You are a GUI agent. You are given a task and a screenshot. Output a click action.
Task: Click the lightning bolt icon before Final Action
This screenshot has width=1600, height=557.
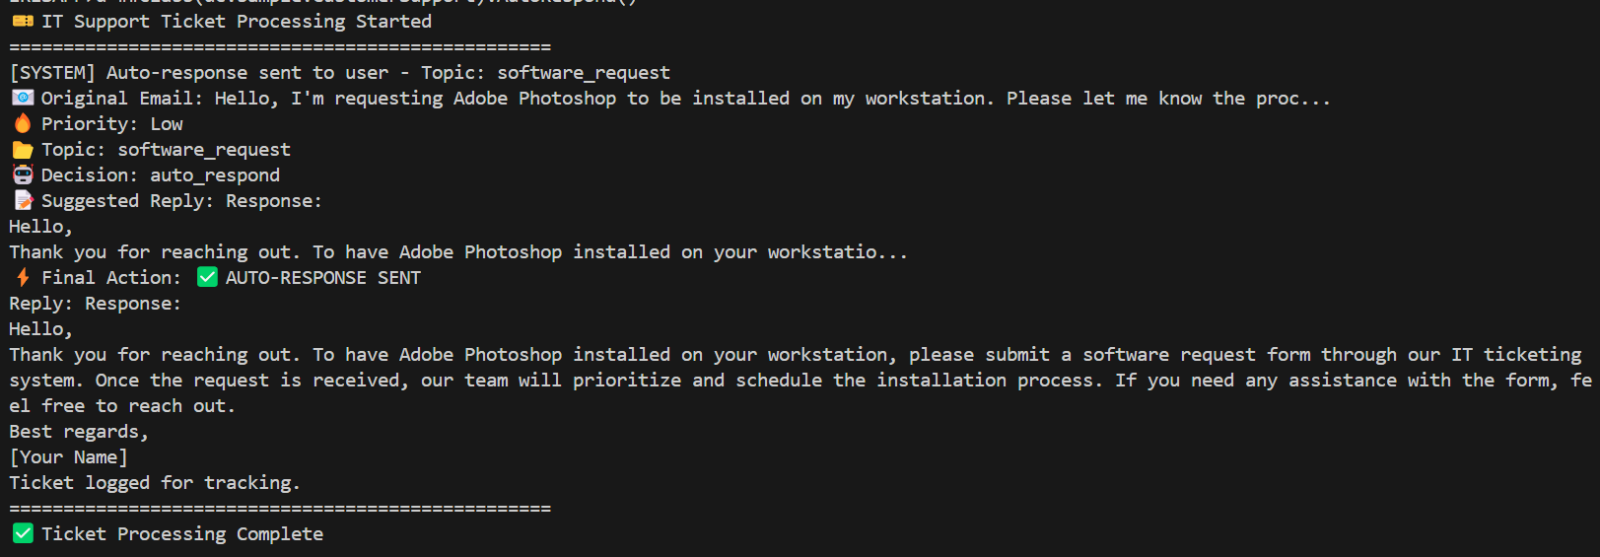tap(22, 278)
